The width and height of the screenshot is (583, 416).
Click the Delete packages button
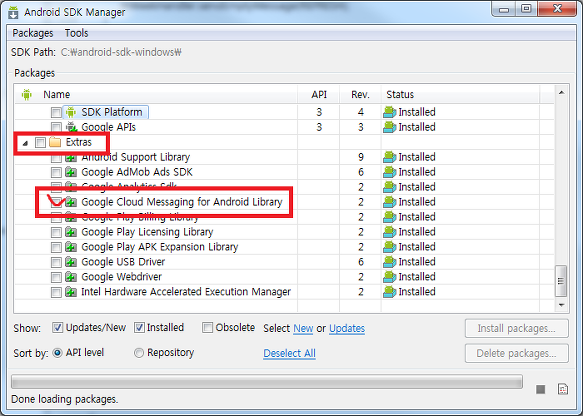pyautogui.click(x=516, y=353)
